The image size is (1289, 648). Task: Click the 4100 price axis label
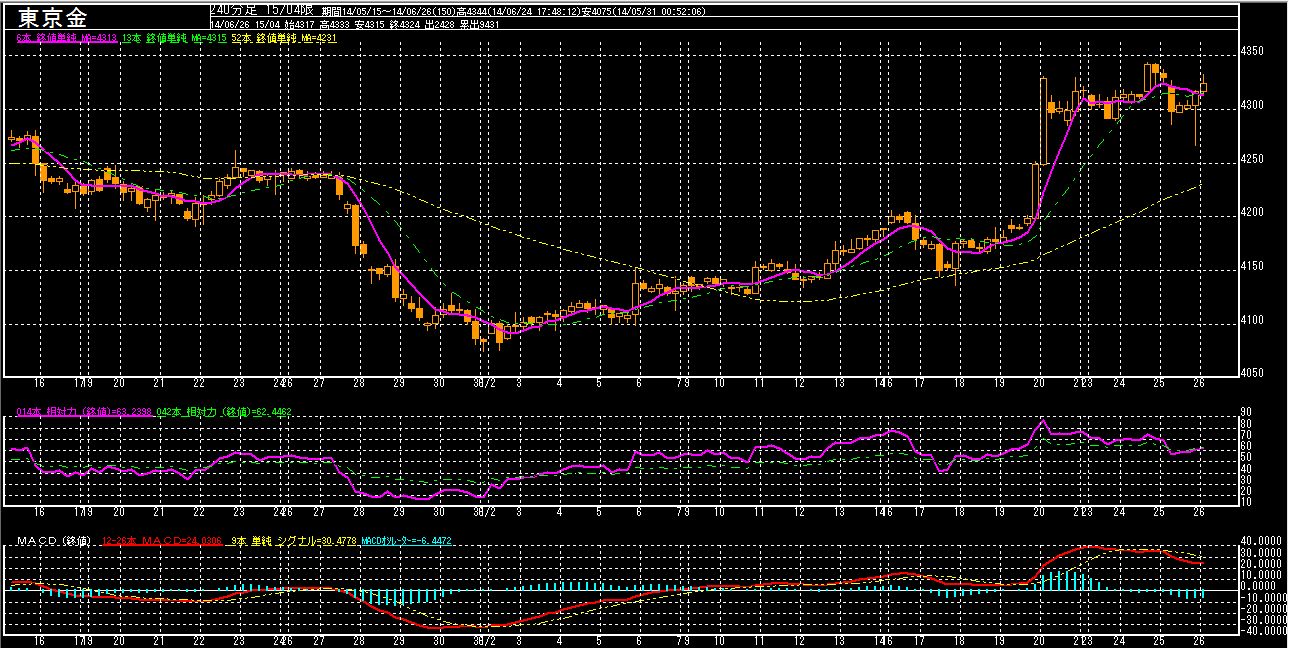pyautogui.click(x=1253, y=320)
